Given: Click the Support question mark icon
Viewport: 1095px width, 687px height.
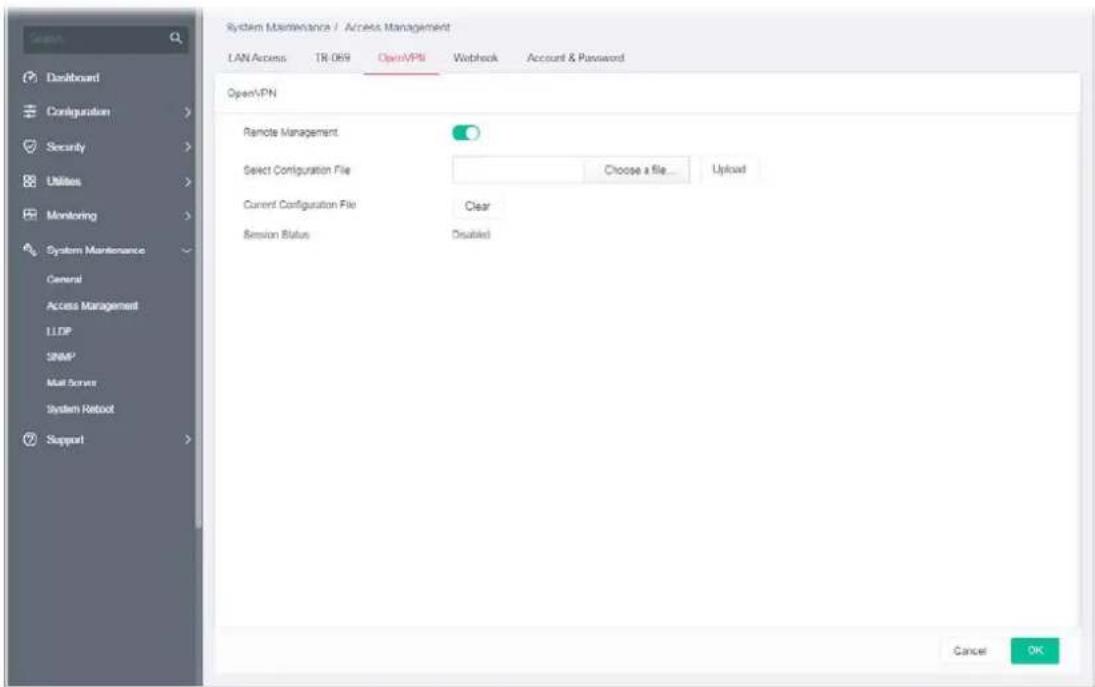Looking at the screenshot, I should point(30,439).
